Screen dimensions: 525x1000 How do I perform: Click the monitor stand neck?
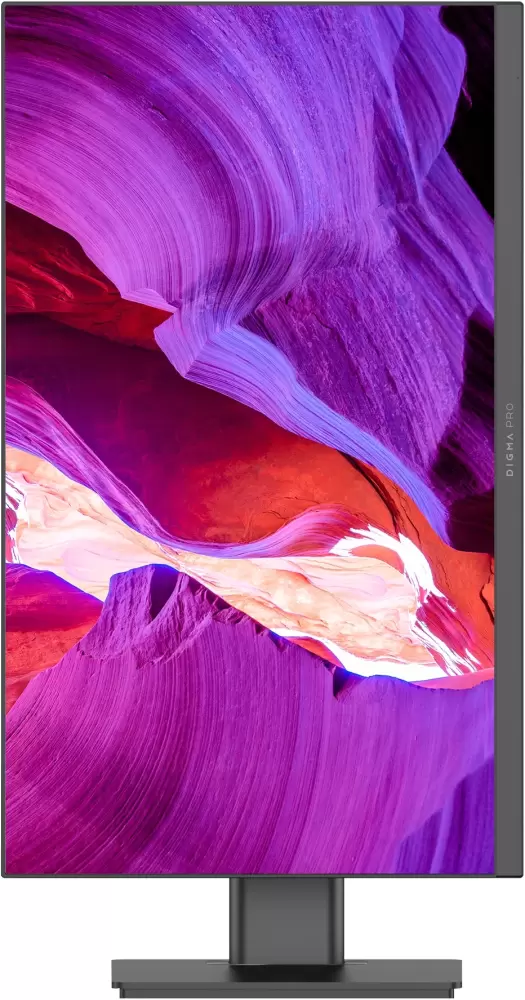(286, 918)
